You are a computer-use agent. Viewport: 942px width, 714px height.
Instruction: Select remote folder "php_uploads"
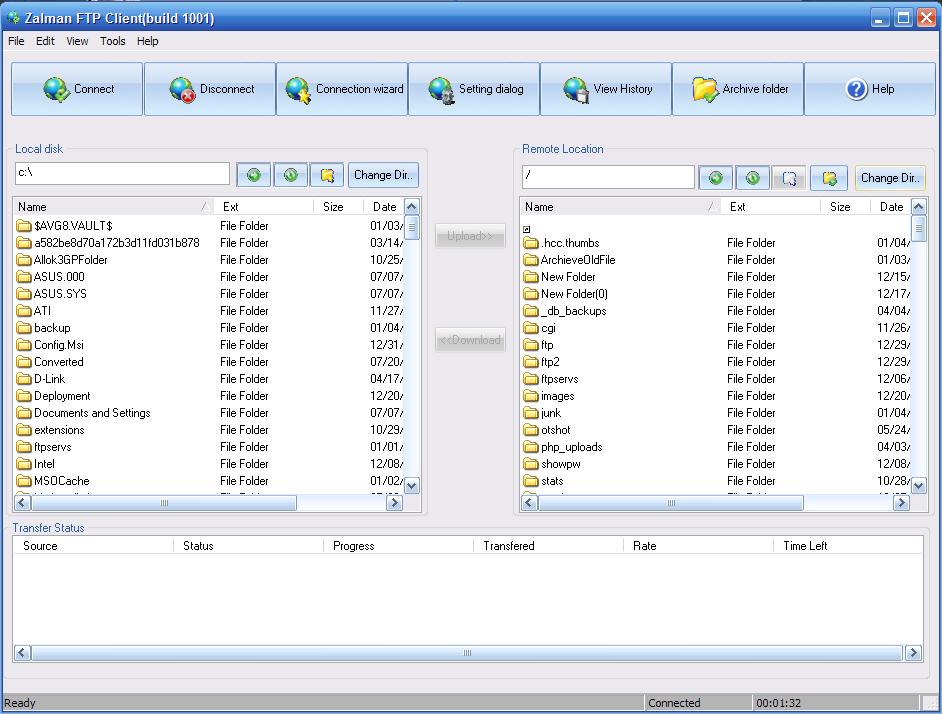(x=571, y=447)
